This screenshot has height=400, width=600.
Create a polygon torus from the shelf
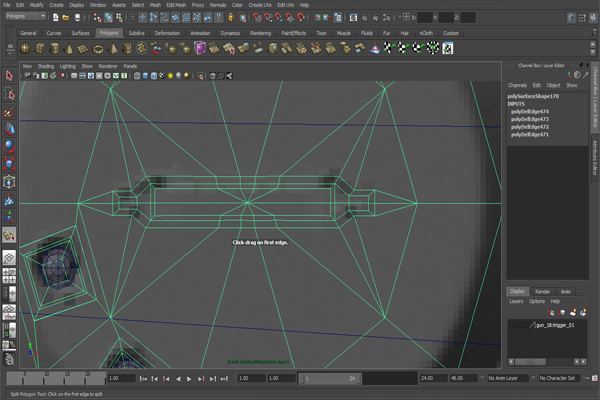[x=98, y=49]
